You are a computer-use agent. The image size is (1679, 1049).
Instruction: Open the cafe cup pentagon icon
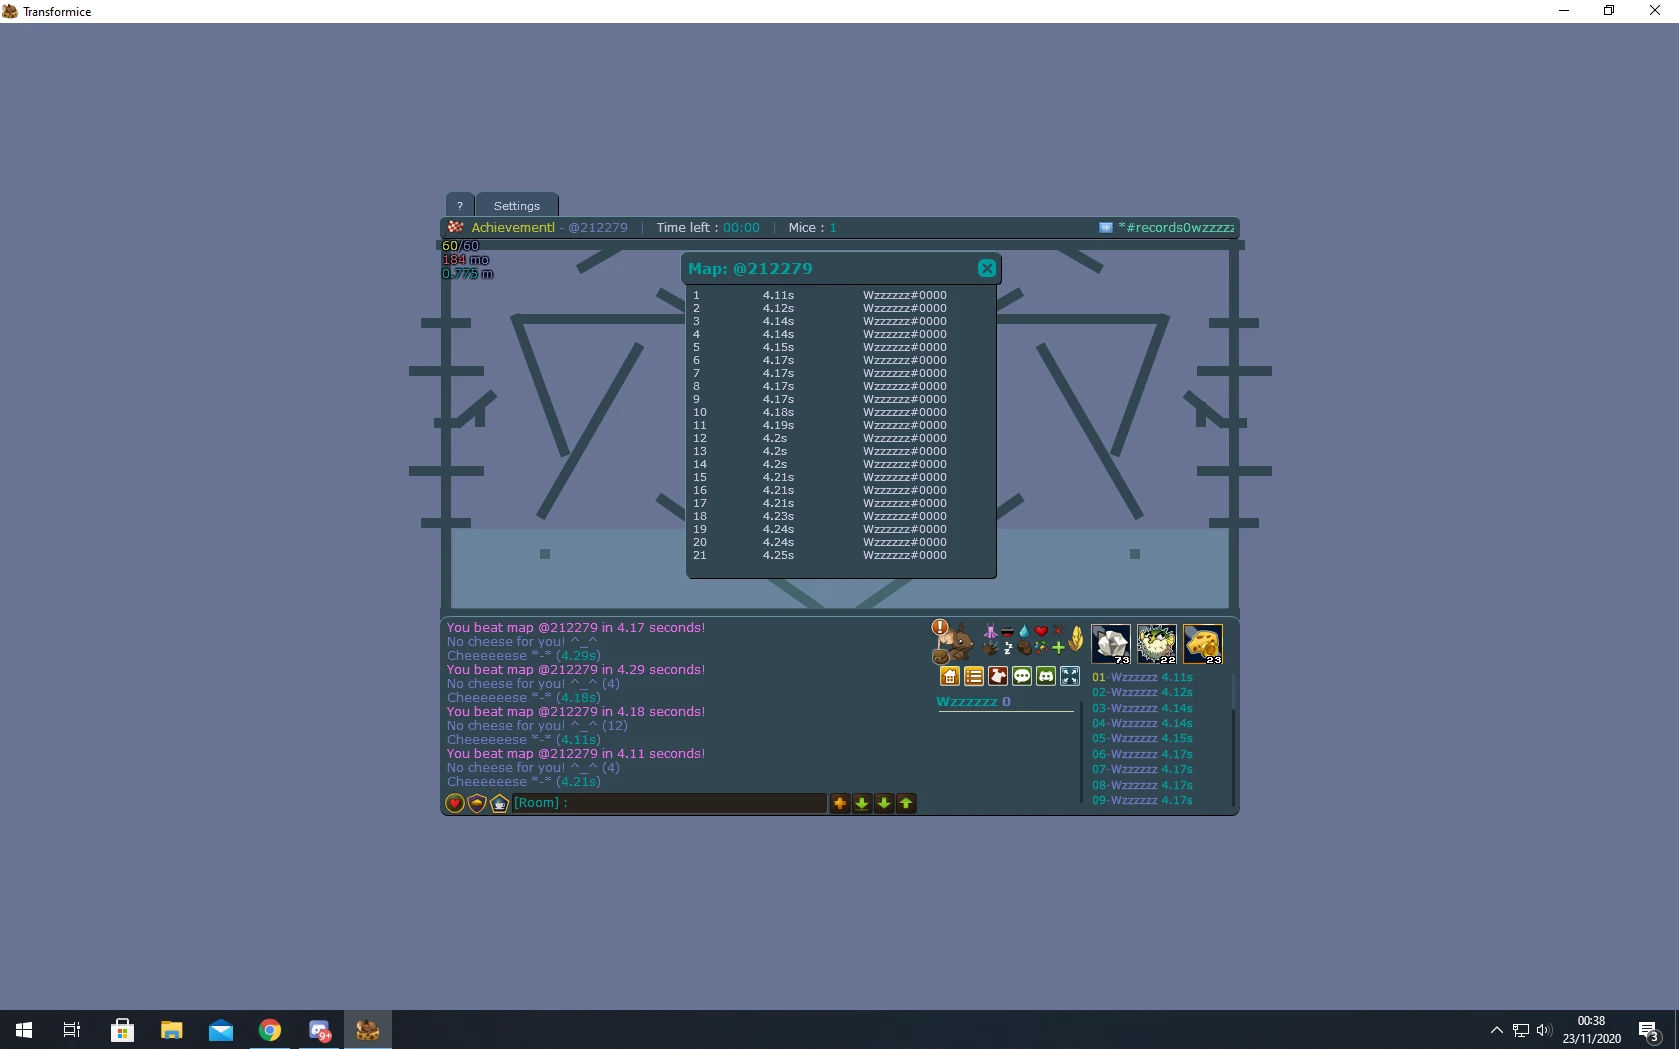[499, 803]
